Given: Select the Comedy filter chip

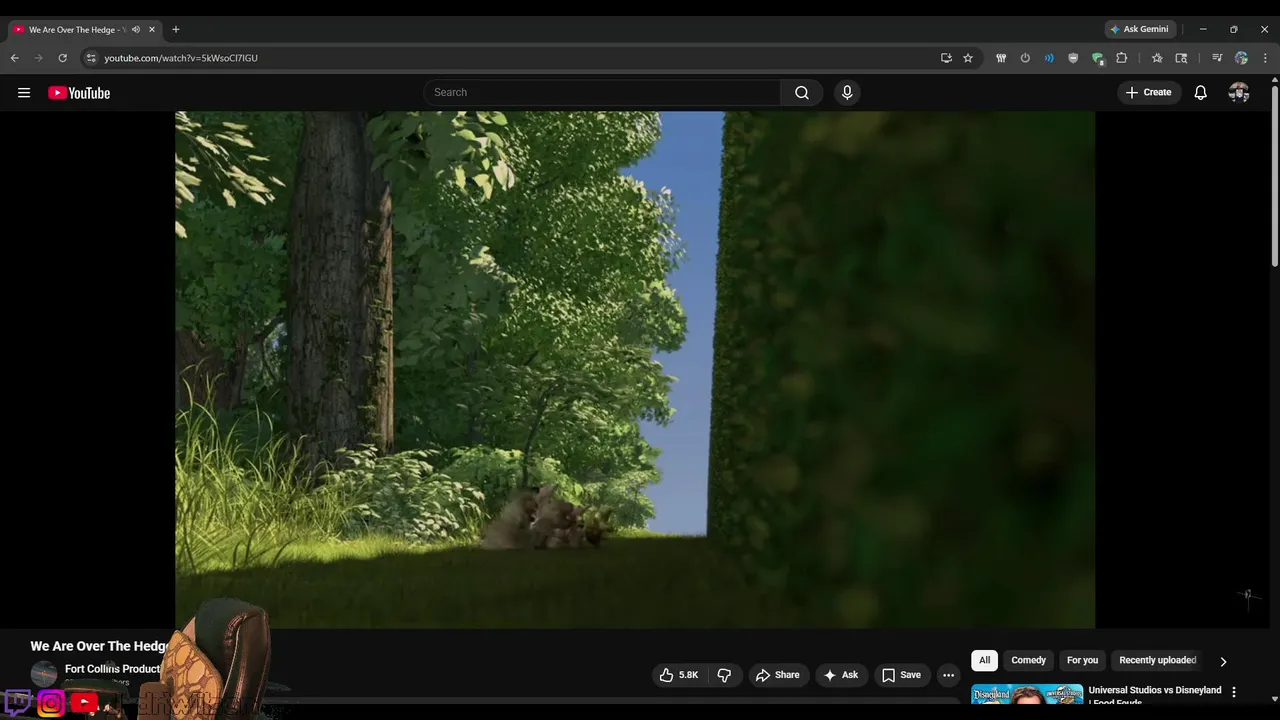Looking at the screenshot, I should pos(1028,660).
